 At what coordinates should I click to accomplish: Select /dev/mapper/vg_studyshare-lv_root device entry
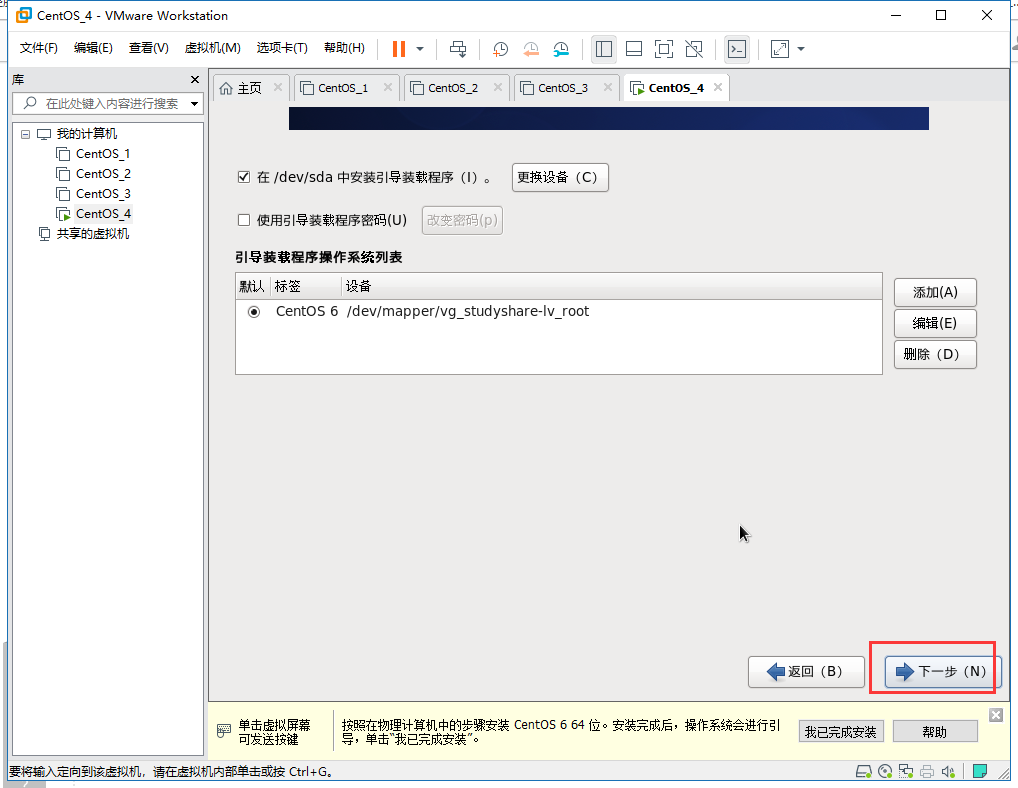click(467, 312)
